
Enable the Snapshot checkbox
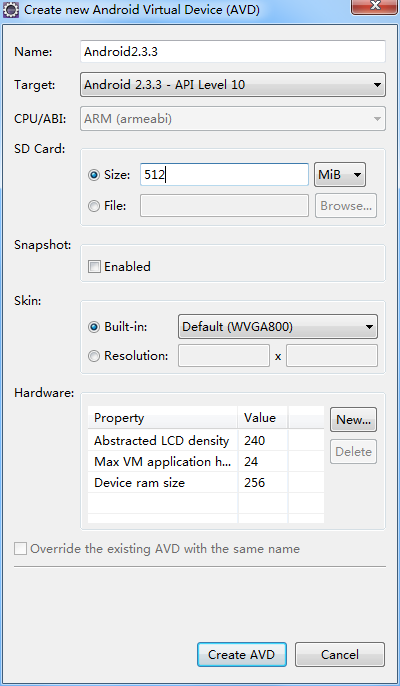pos(94,266)
